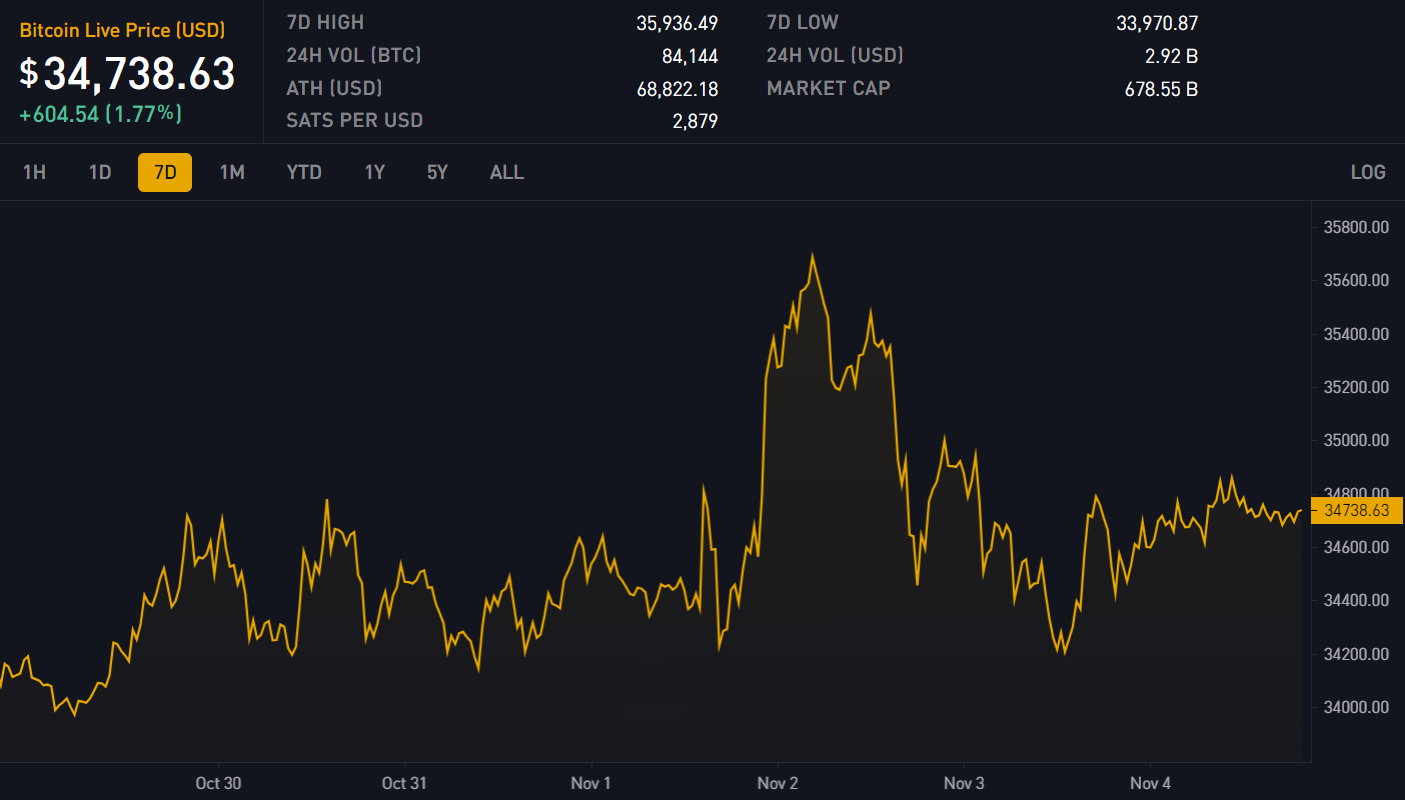Click the Oct 30 date axis label
The image size is (1405, 800).
pyautogui.click(x=218, y=783)
